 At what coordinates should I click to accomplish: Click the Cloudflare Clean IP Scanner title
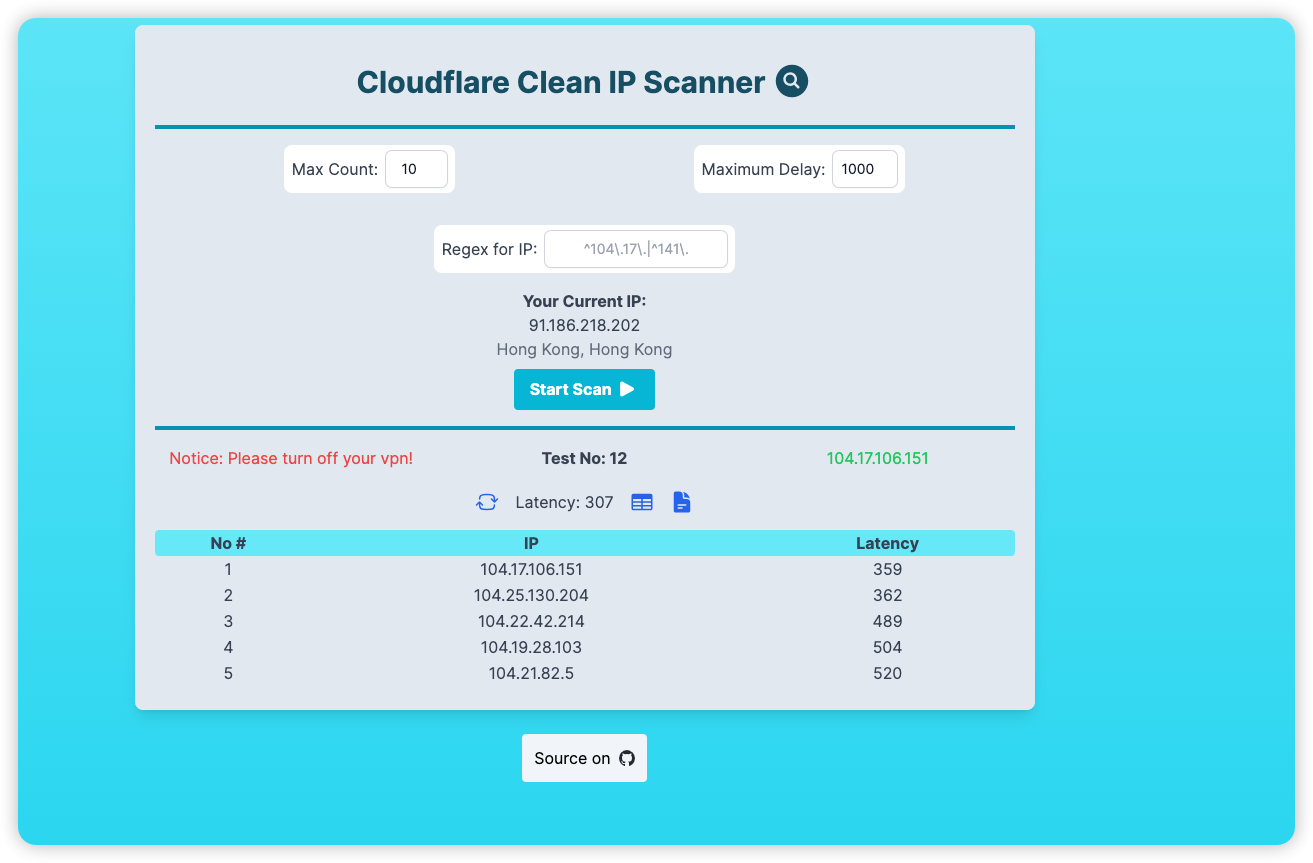click(561, 82)
